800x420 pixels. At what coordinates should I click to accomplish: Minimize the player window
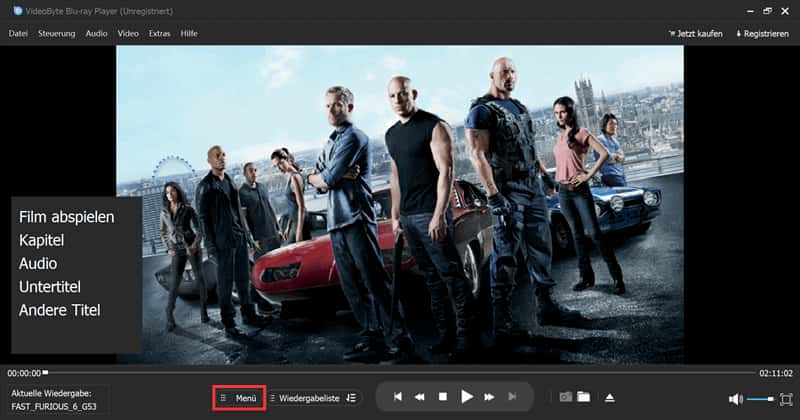(x=751, y=11)
